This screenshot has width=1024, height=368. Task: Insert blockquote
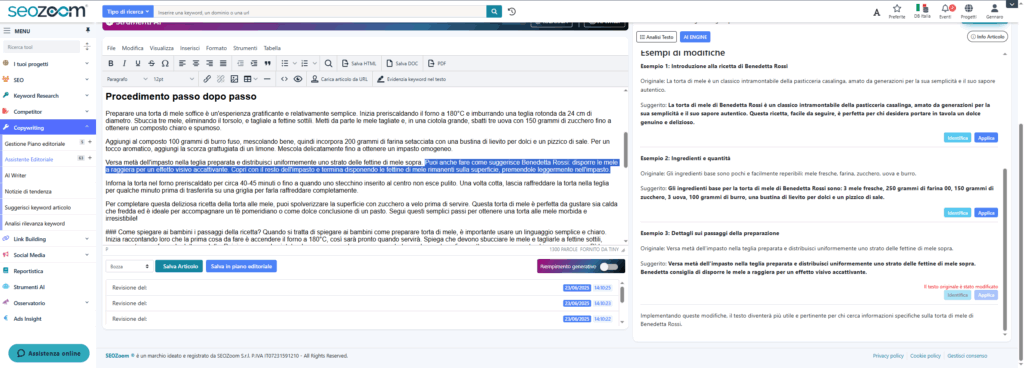click(x=267, y=63)
